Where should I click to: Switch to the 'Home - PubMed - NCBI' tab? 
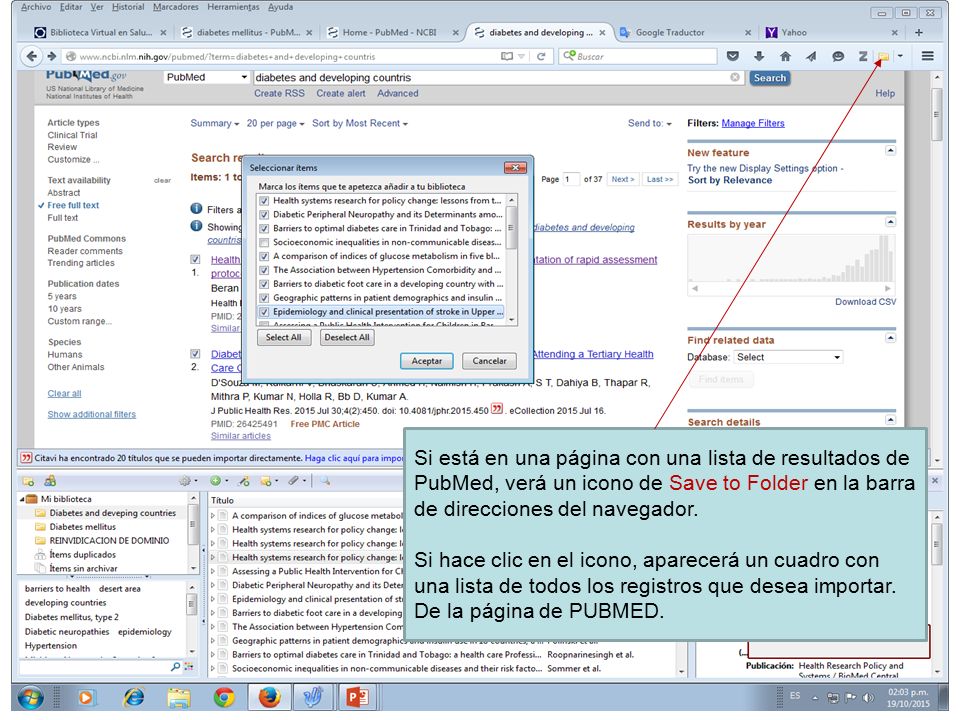[392, 32]
